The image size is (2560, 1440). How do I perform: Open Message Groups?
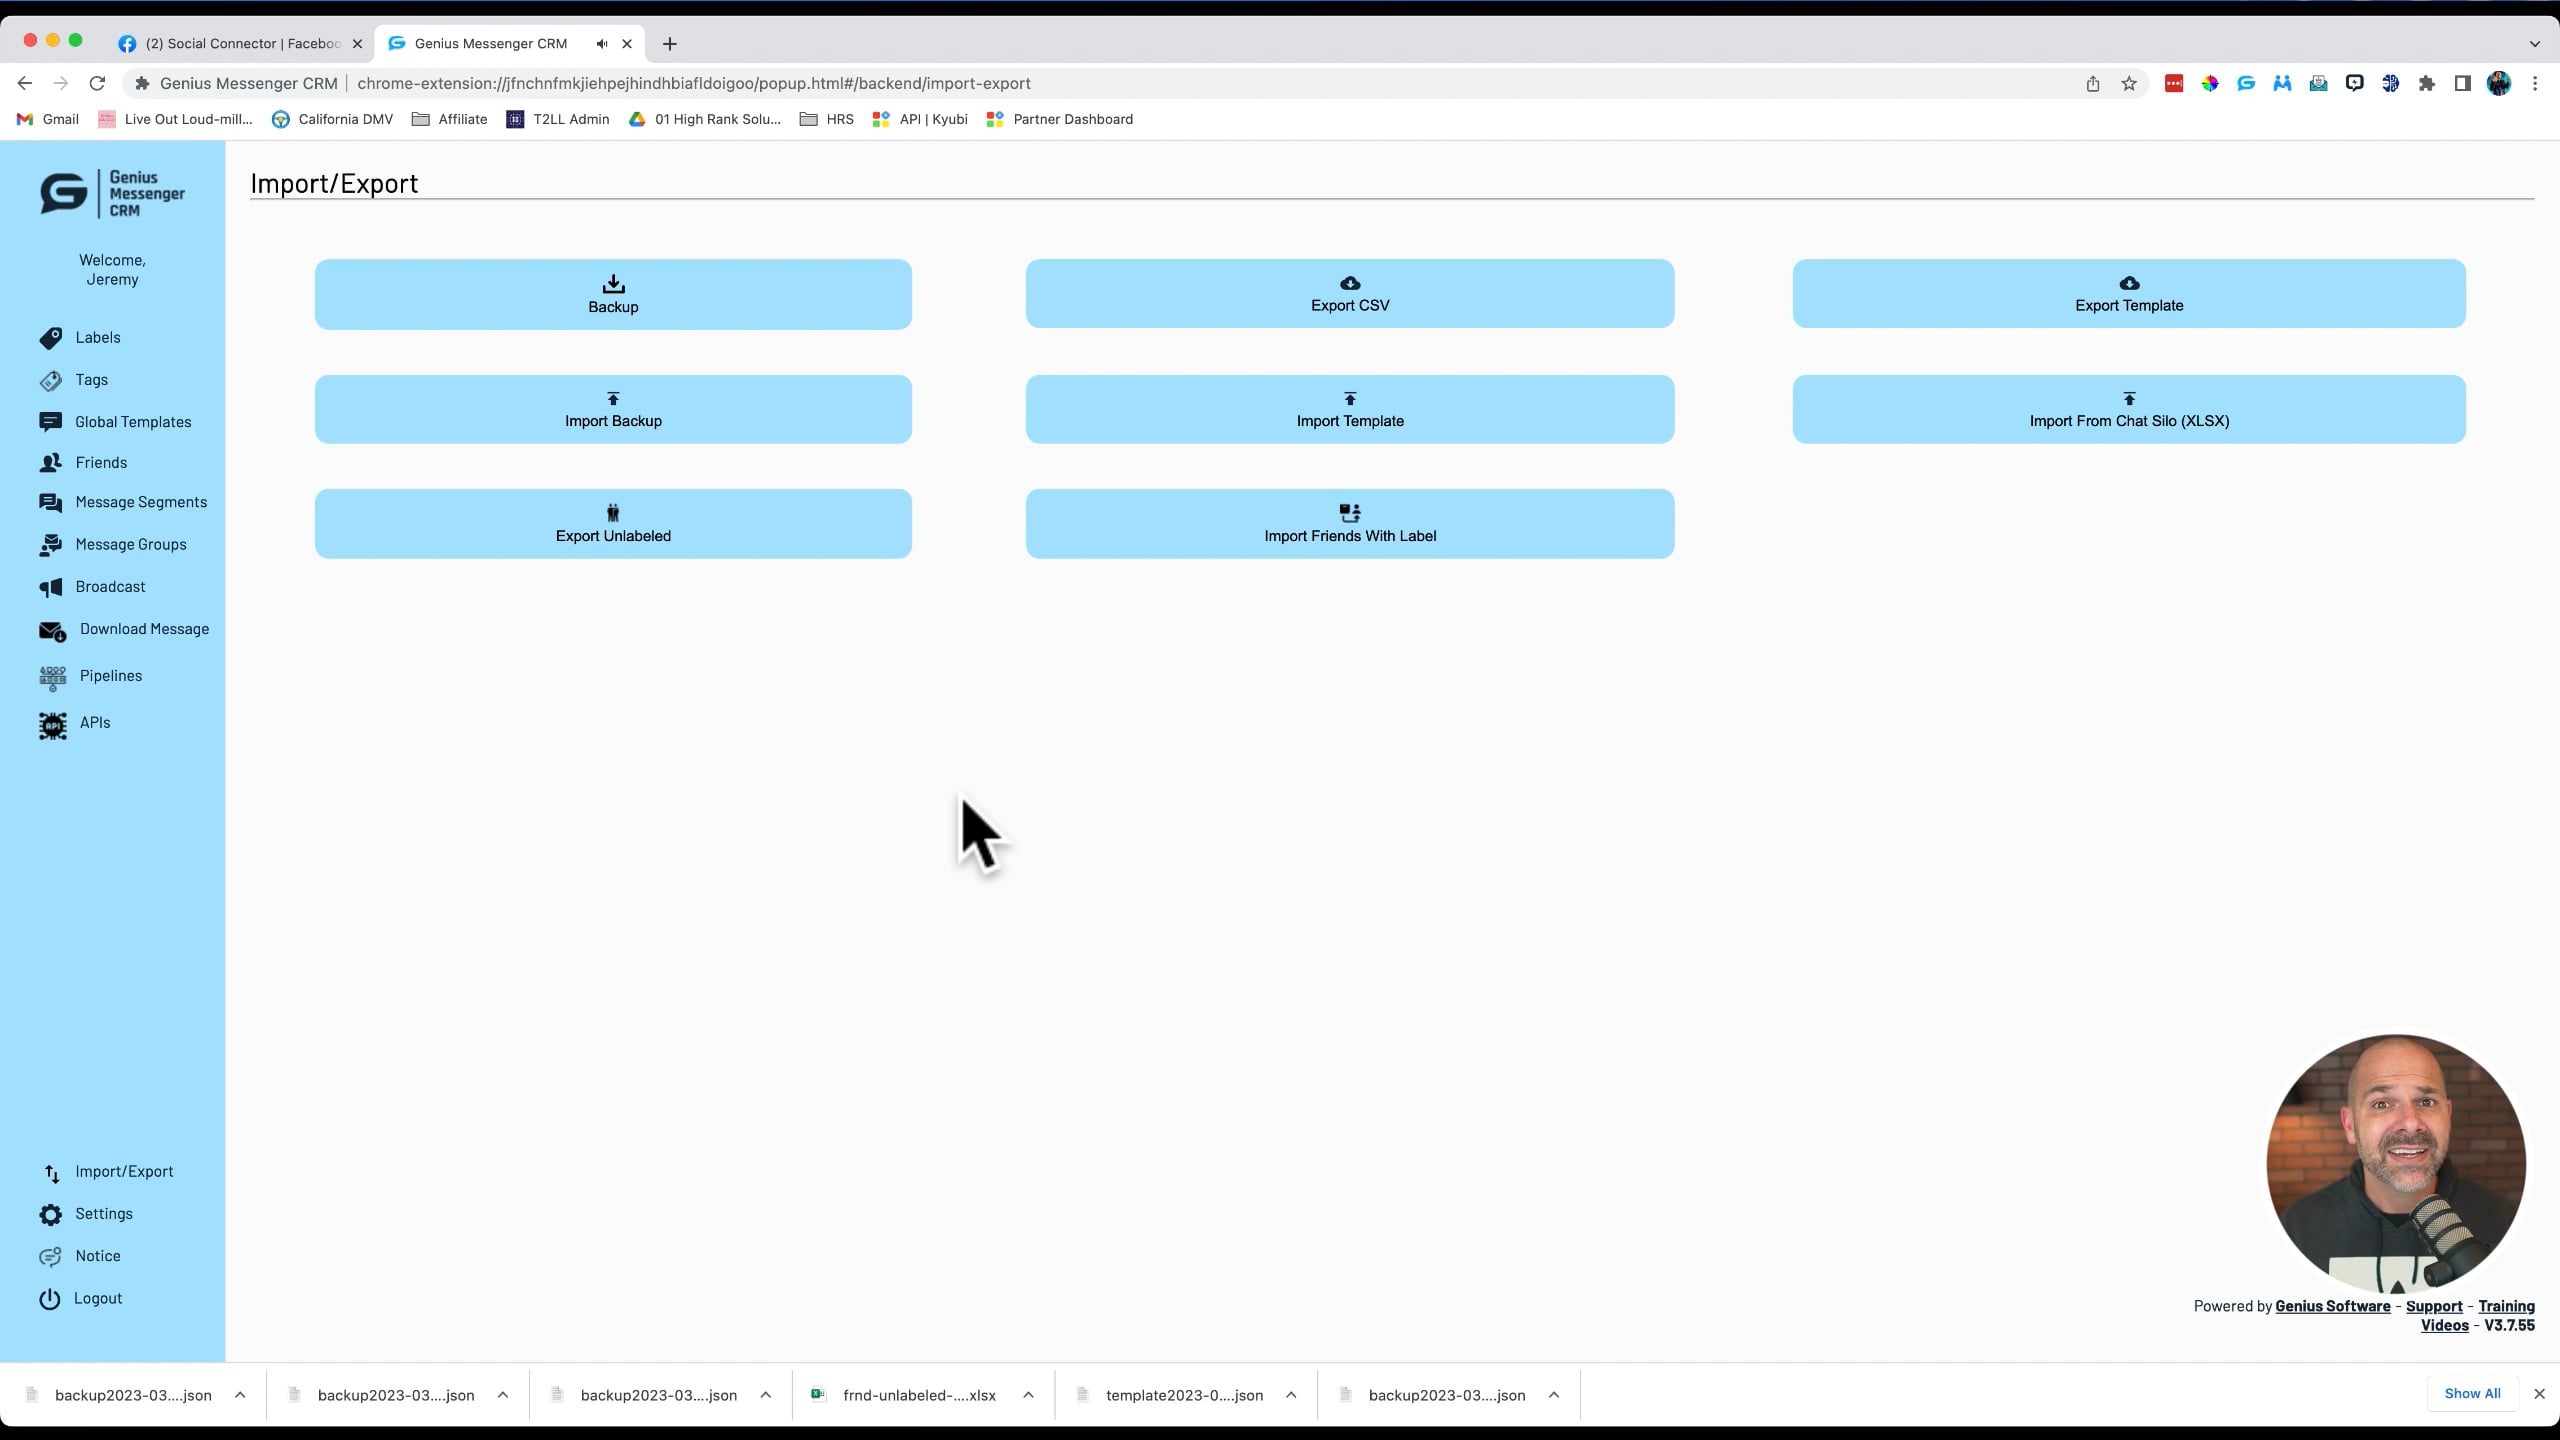point(113,545)
